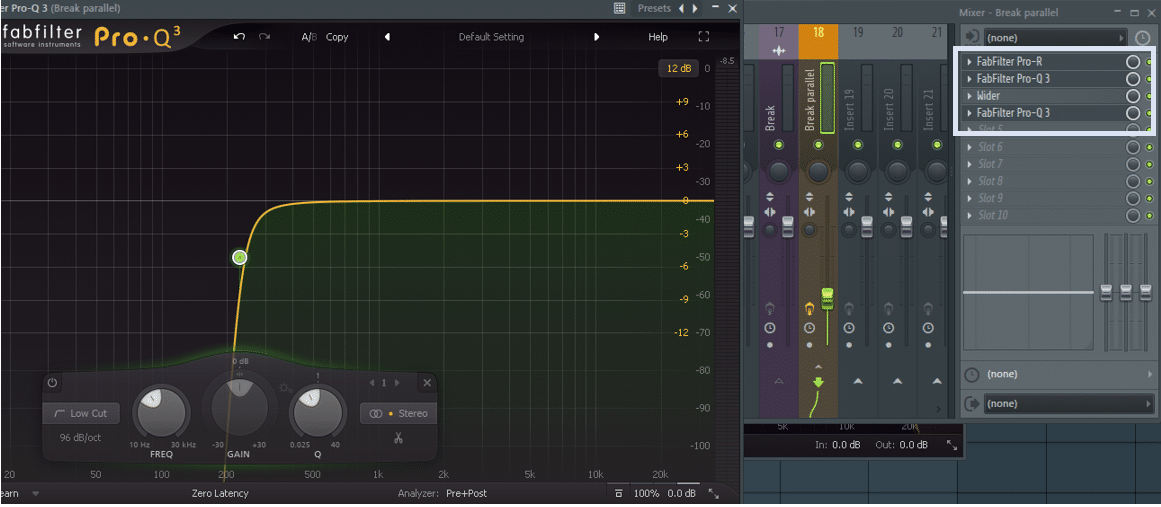
Task: Click the clock icon beside input selector
Action: (1141, 37)
